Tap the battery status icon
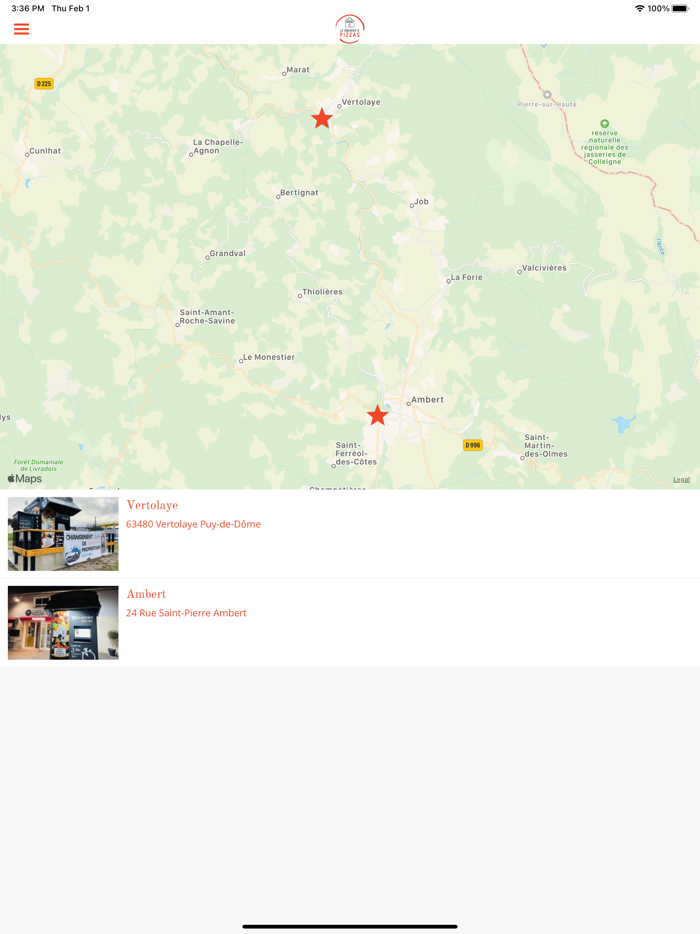Viewport: 700px width, 934px height. point(680,8)
